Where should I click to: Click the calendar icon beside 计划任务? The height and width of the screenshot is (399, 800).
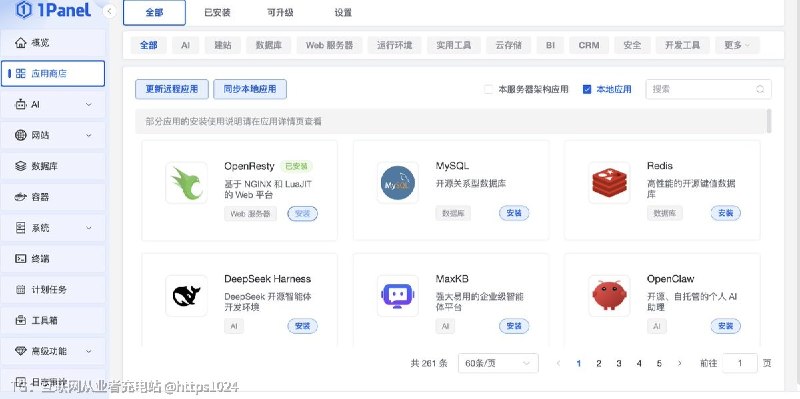pyautogui.click(x=20, y=289)
